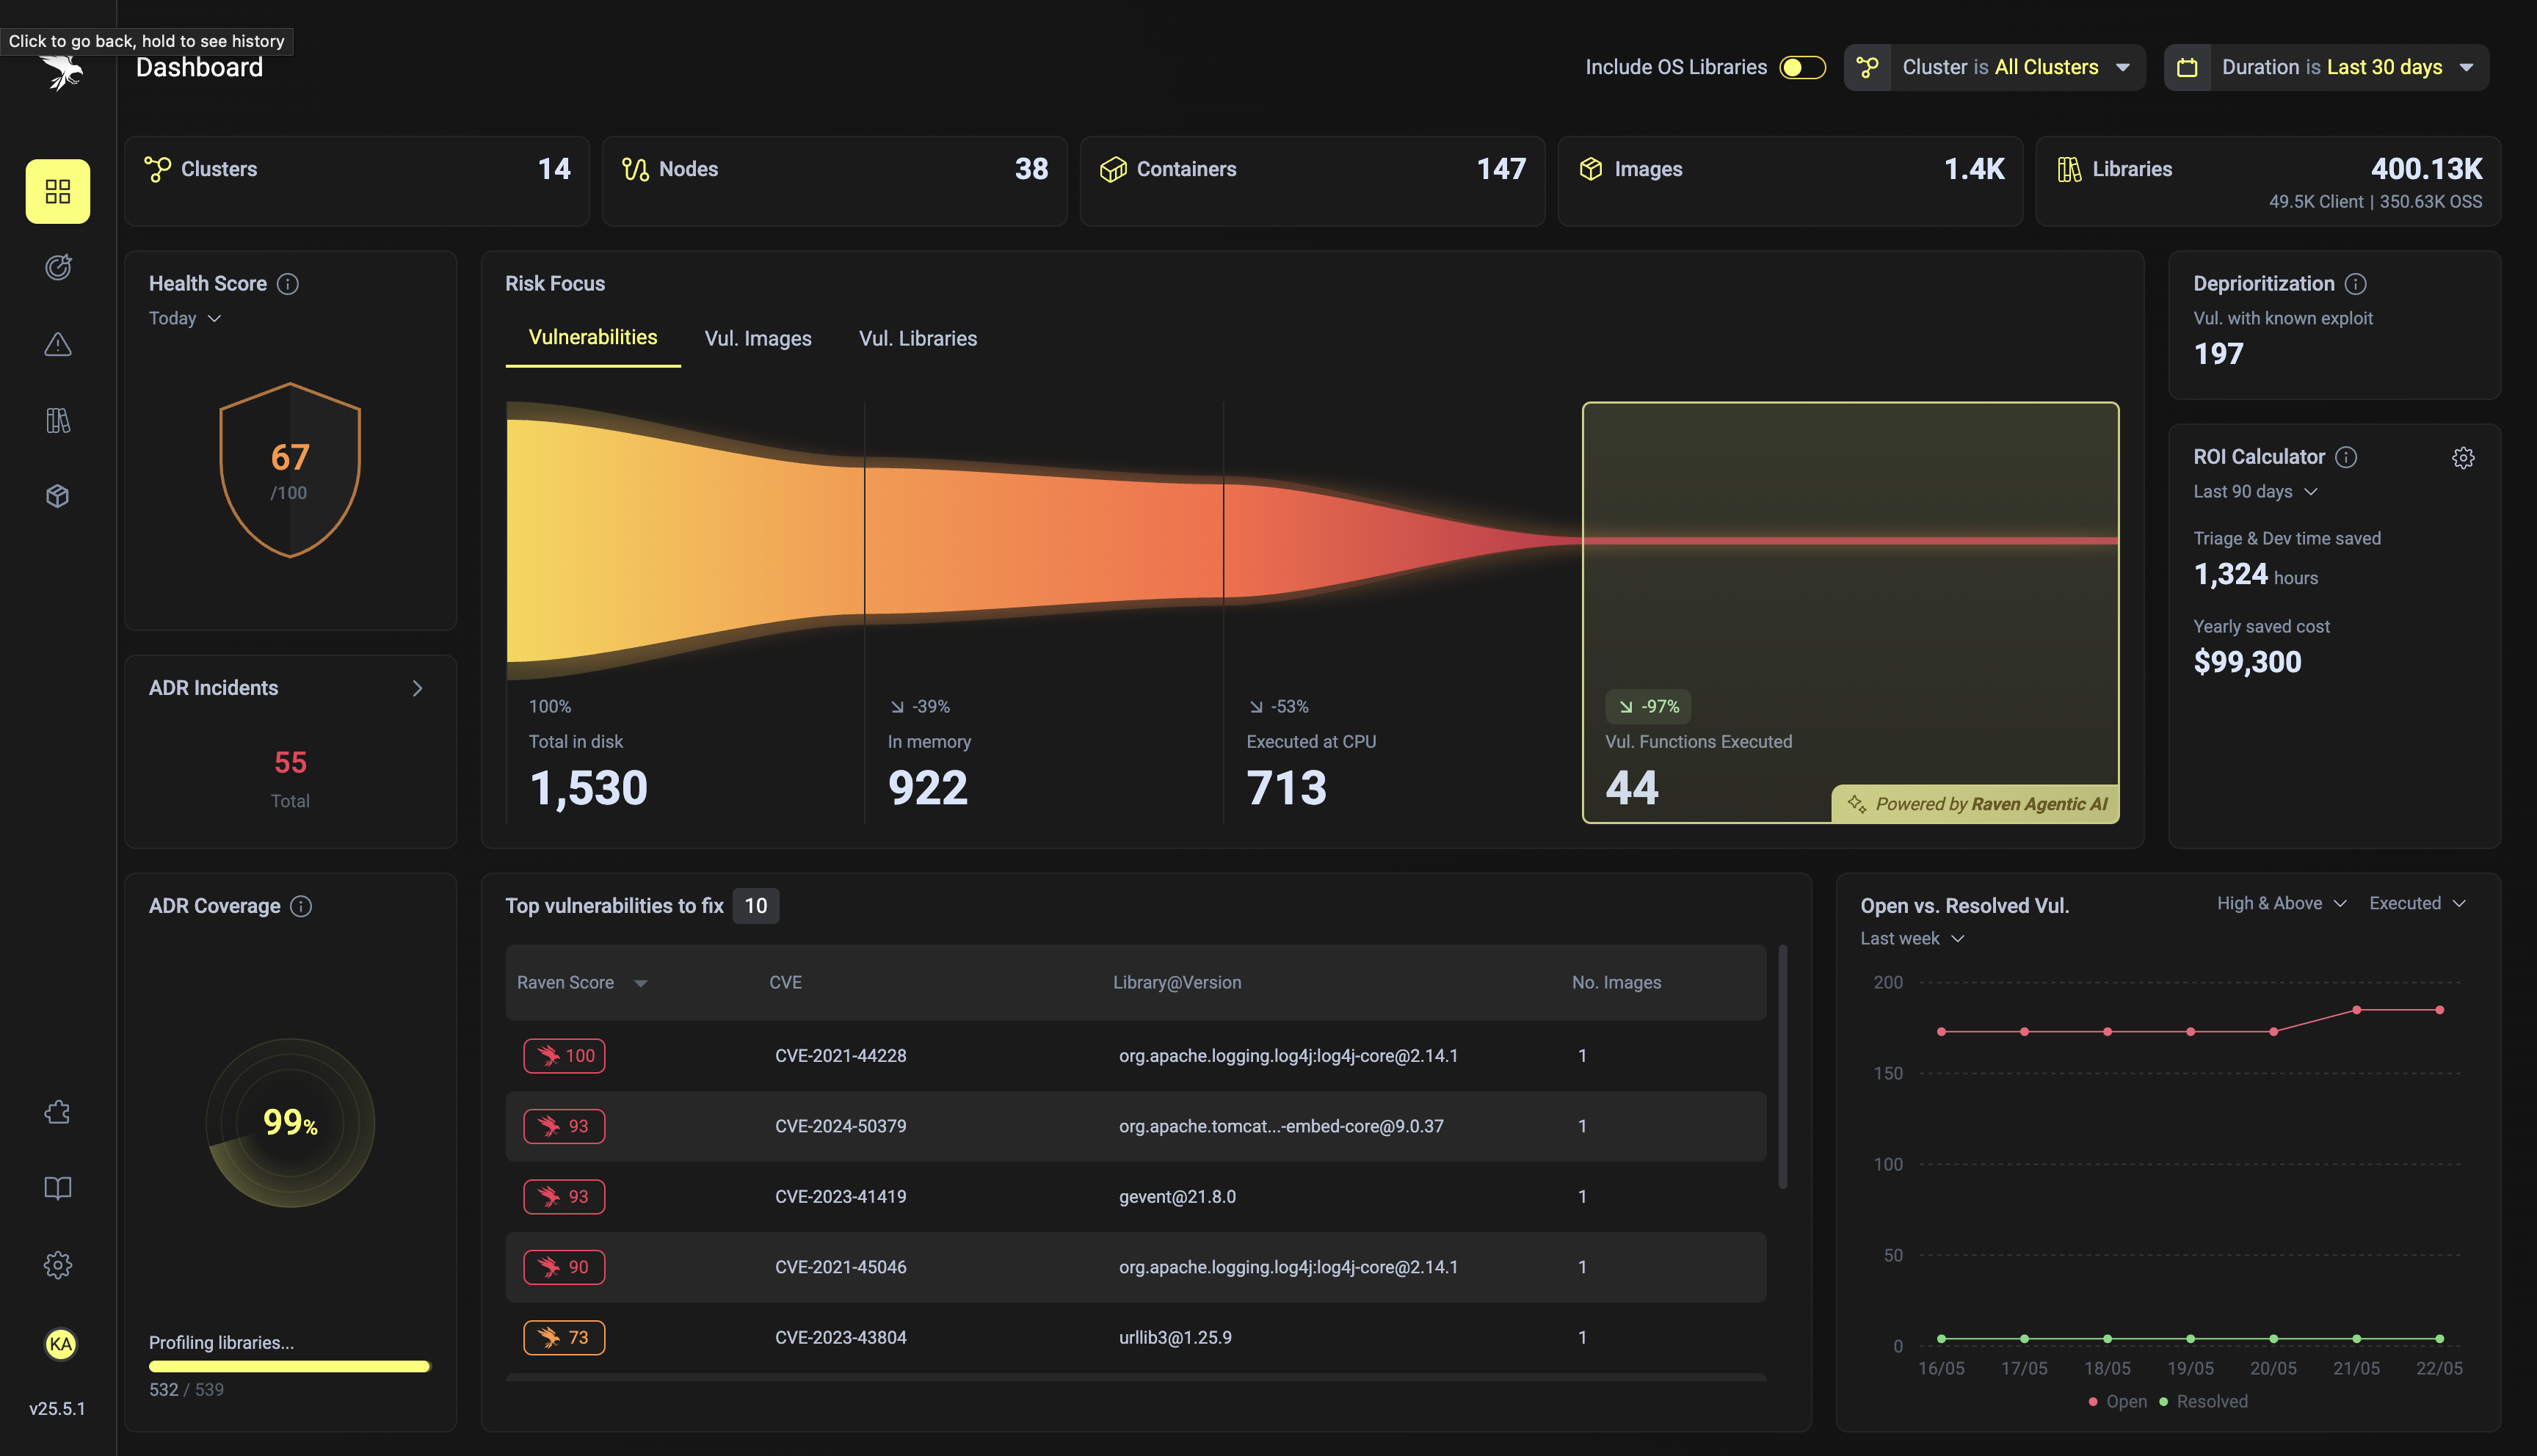Open the book documentation sidebar icon
The width and height of the screenshot is (2537, 1456).
[58, 1188]
